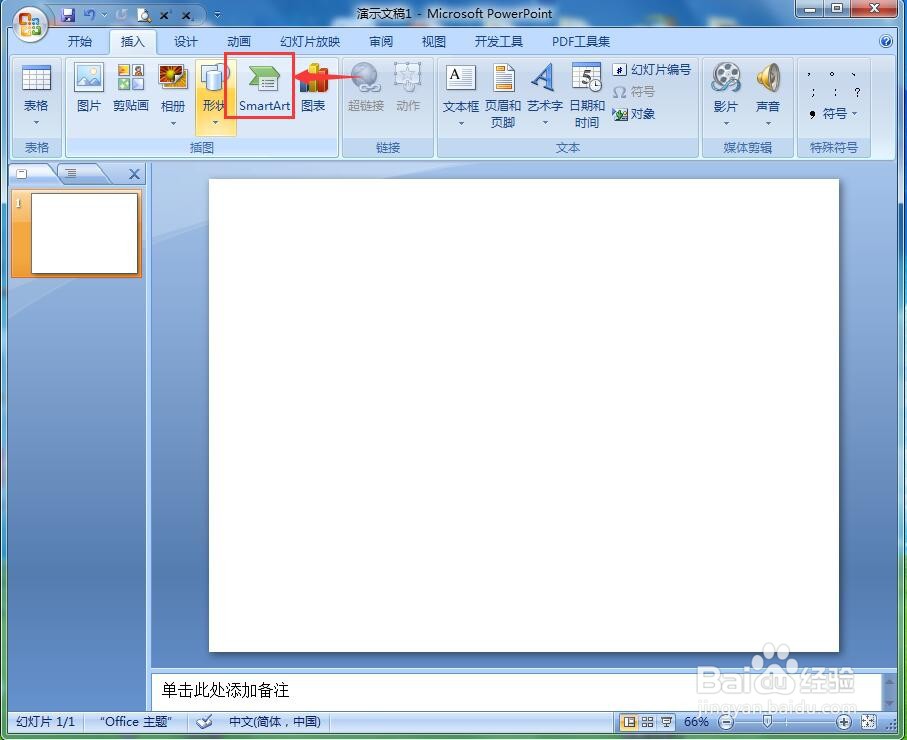
Task: Expand the 声音 dropdown arrow
Action: coord(768,123)
